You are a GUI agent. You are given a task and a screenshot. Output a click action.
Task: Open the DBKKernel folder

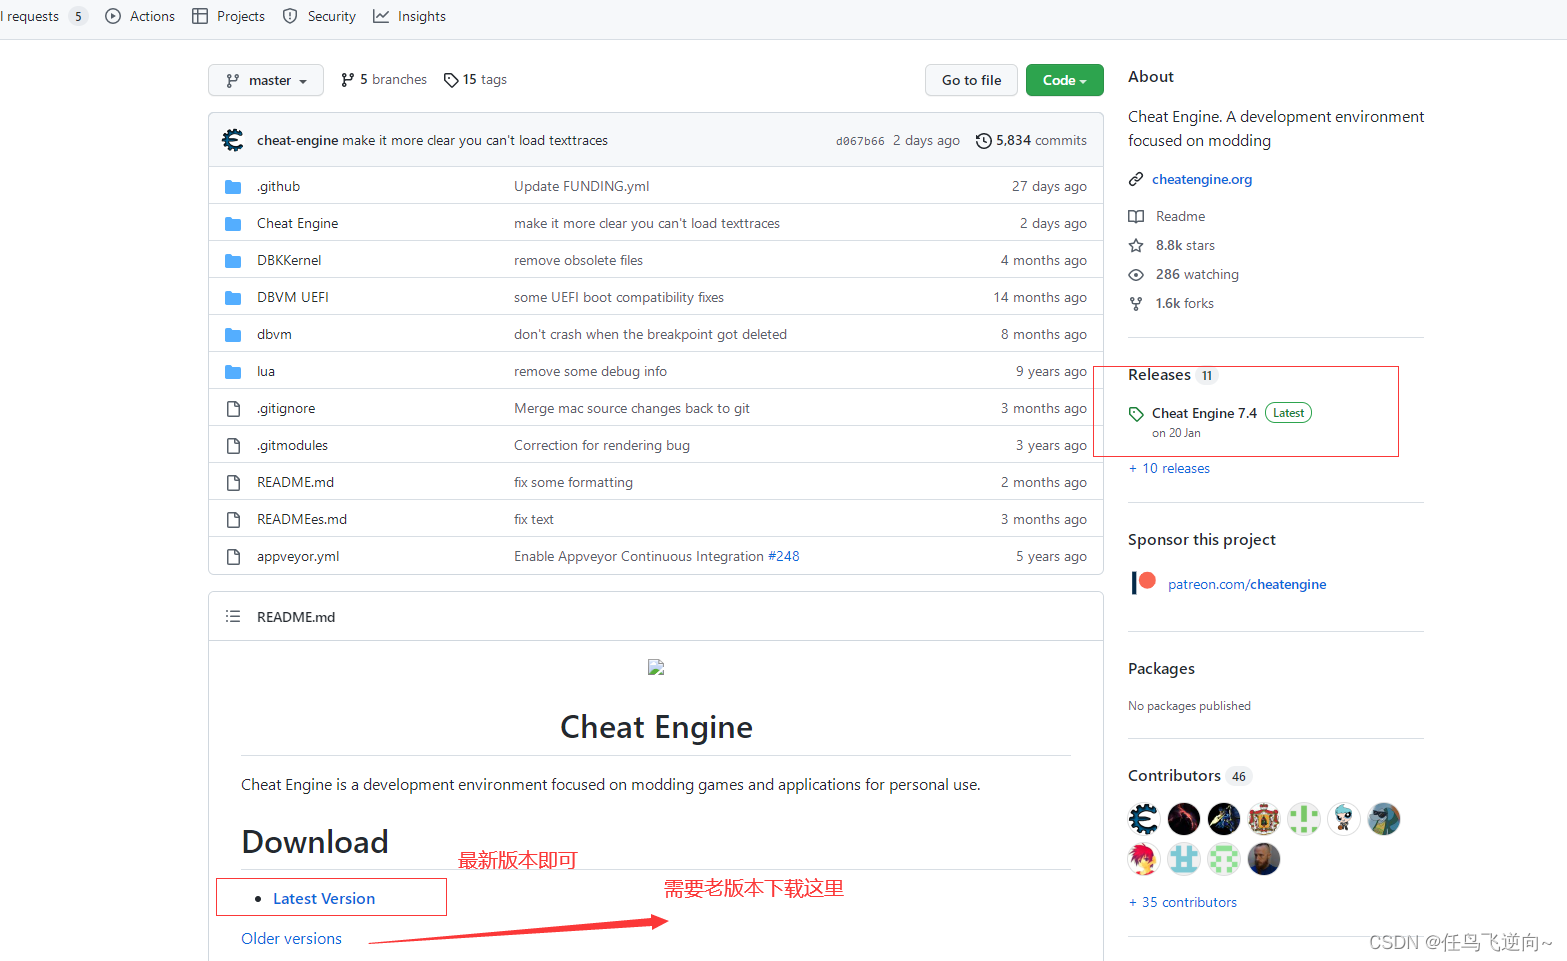289,261
